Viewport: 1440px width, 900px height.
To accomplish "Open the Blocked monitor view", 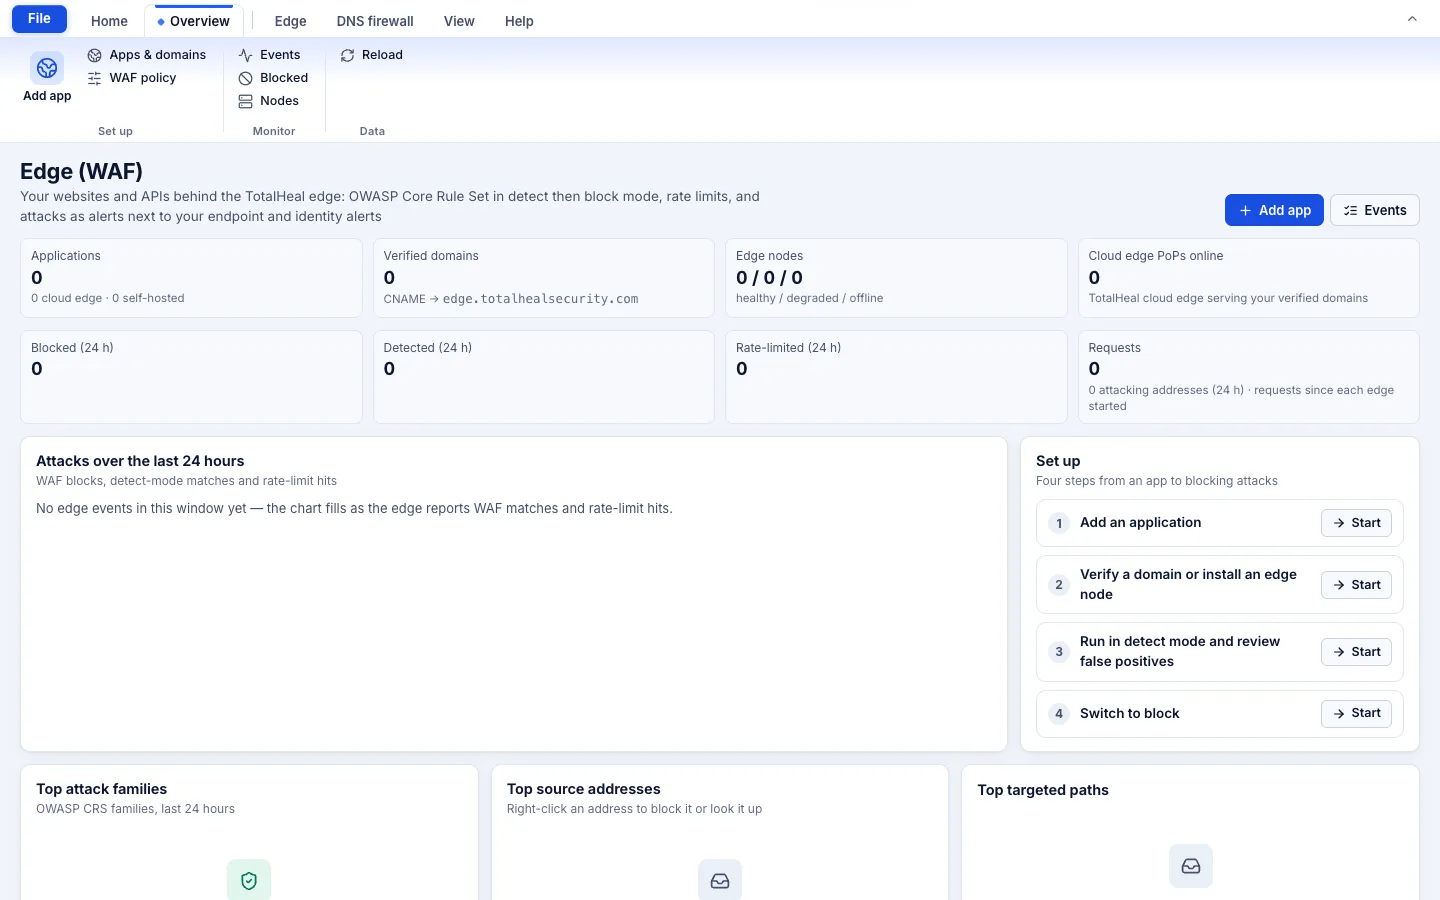I will pyautogui.click(x=273, y=78).
